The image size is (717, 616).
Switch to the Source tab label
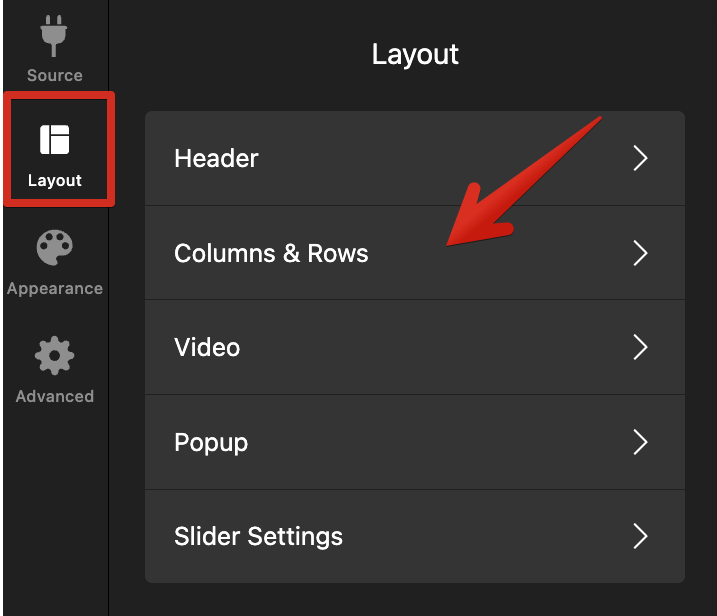pos(54,75)
